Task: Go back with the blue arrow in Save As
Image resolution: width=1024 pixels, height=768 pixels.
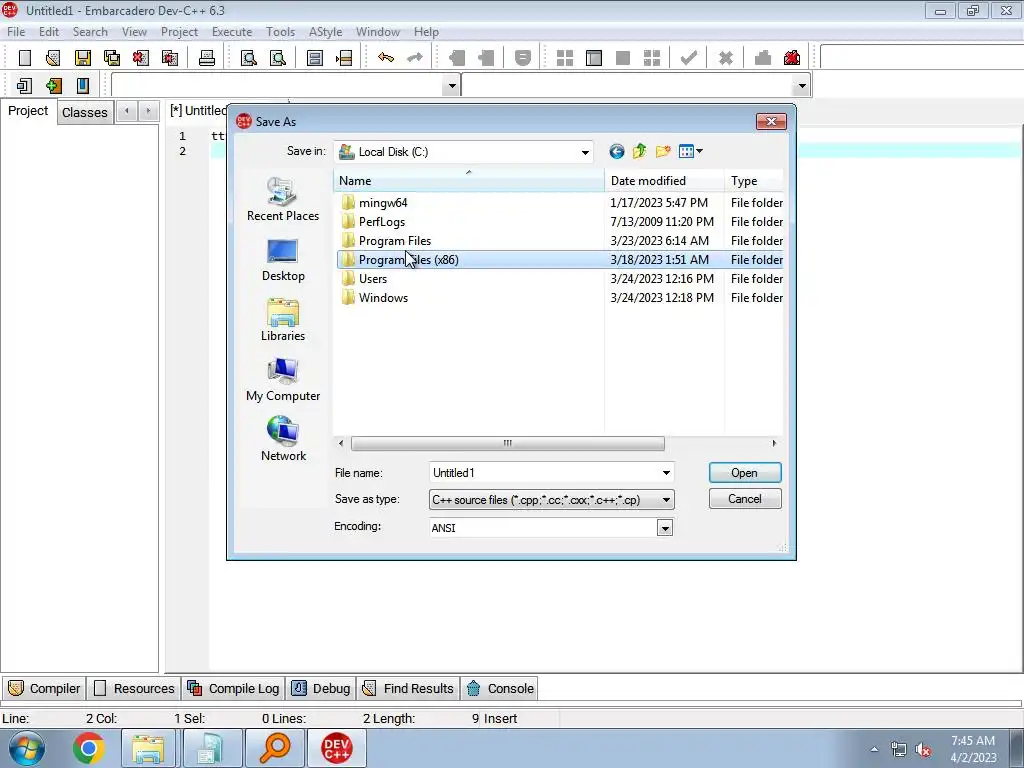Action: (x=616, y=152)
